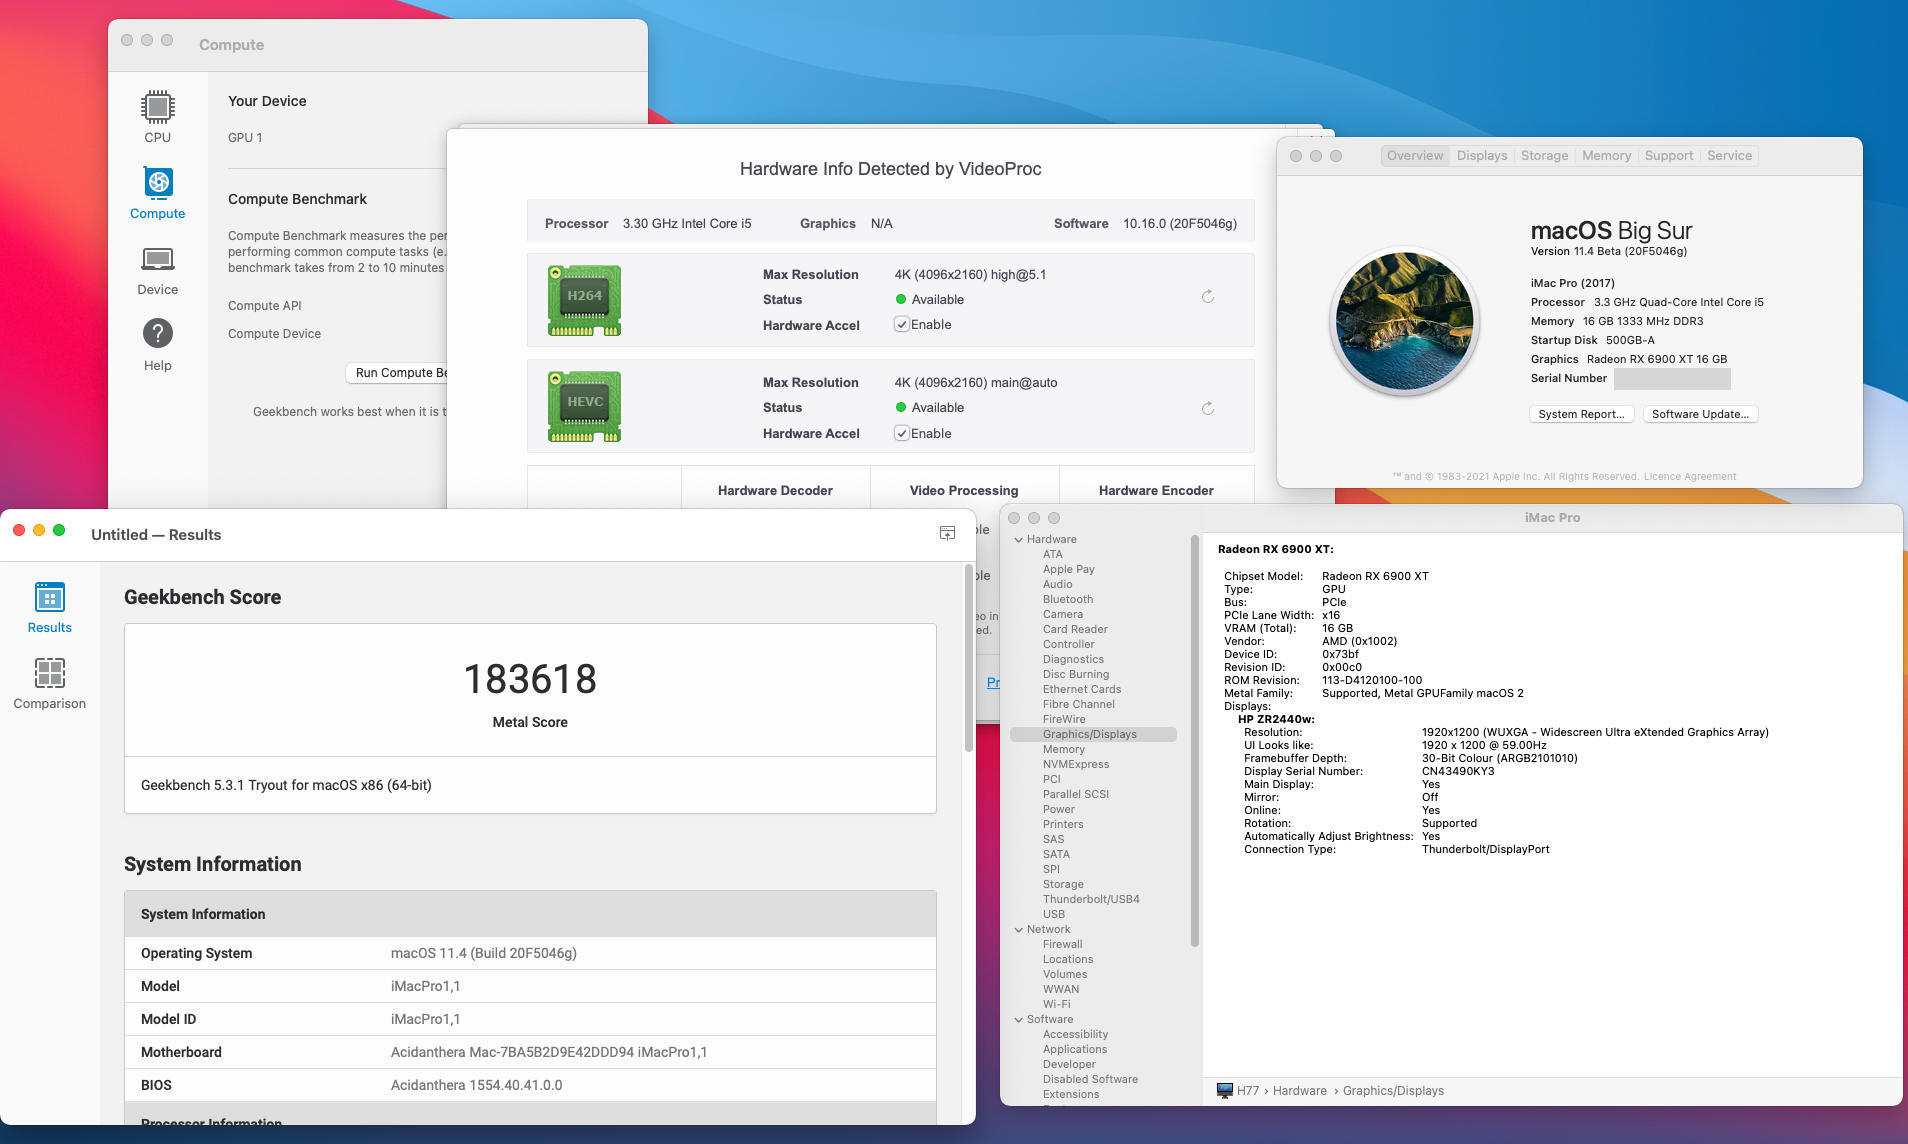Screen dimensions: 1908x1144
Task: Select Wi-Fi under Network
Action: [1057, 1005]
